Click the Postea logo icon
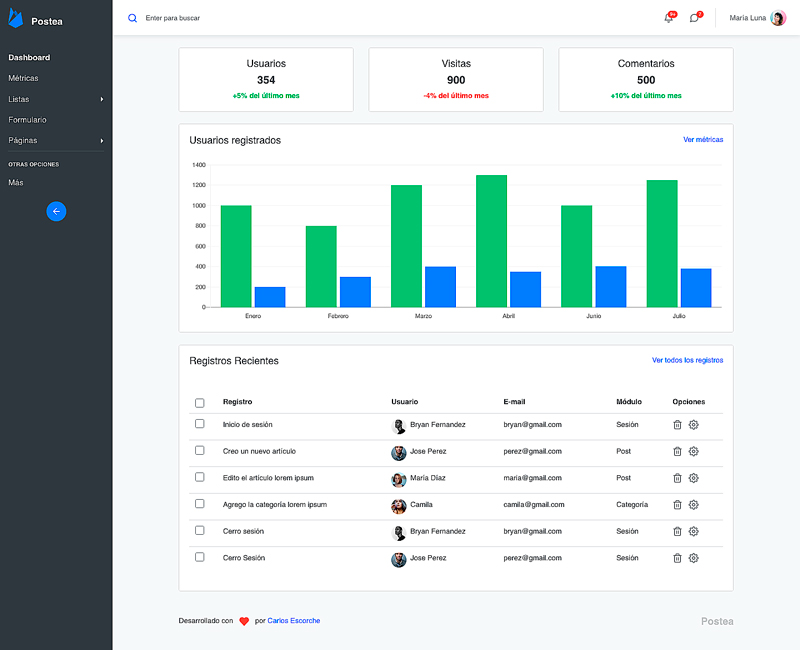800x650 pixels. tap(16, 18)
